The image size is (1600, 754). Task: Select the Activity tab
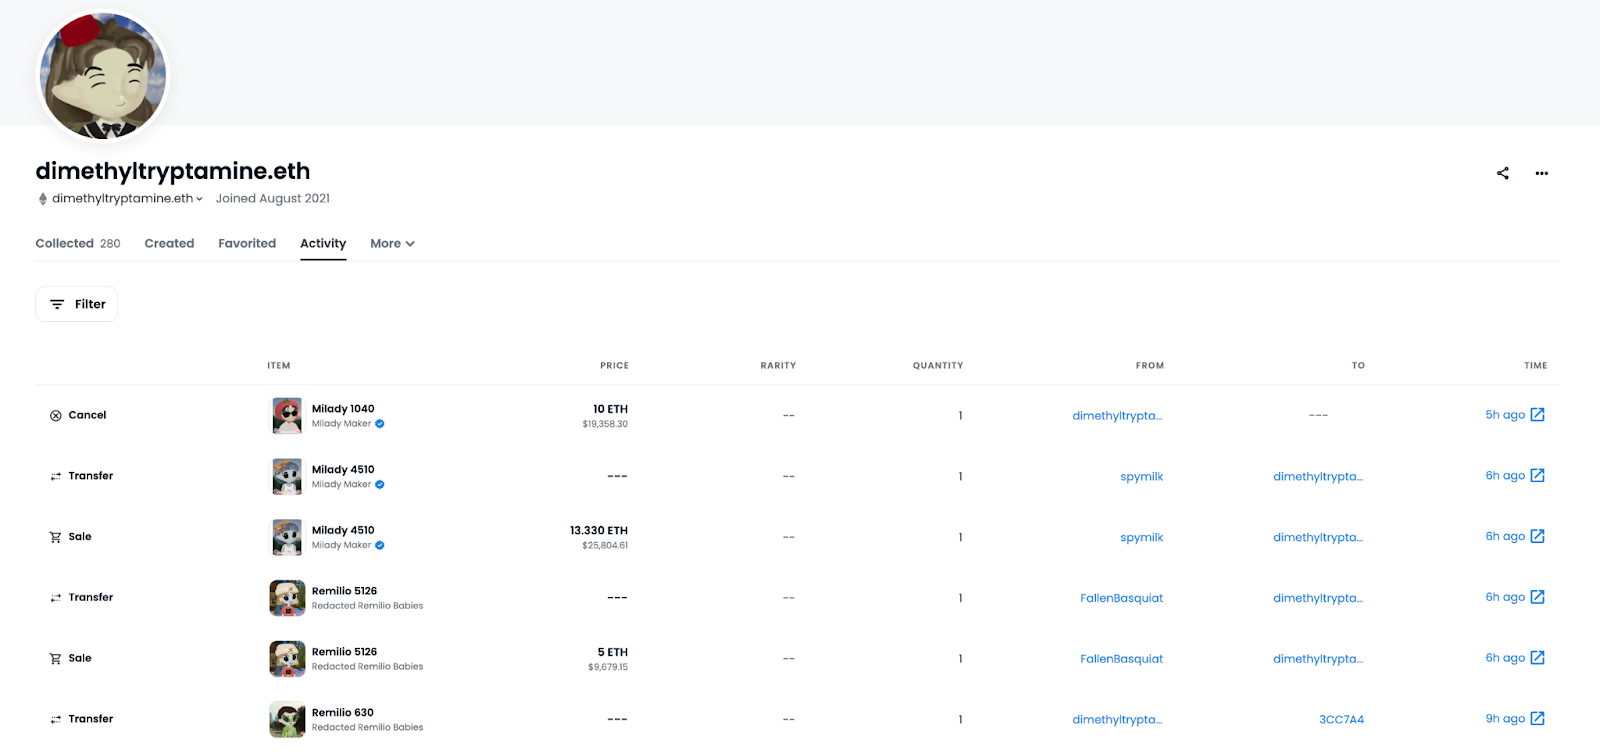tap(323, 243)
